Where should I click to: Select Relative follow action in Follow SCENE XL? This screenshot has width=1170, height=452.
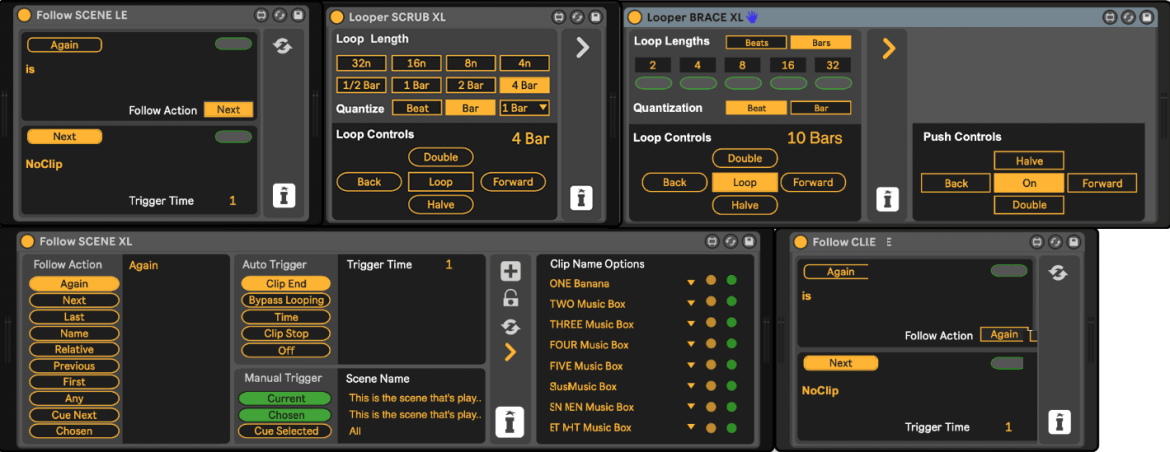(74, 349)
